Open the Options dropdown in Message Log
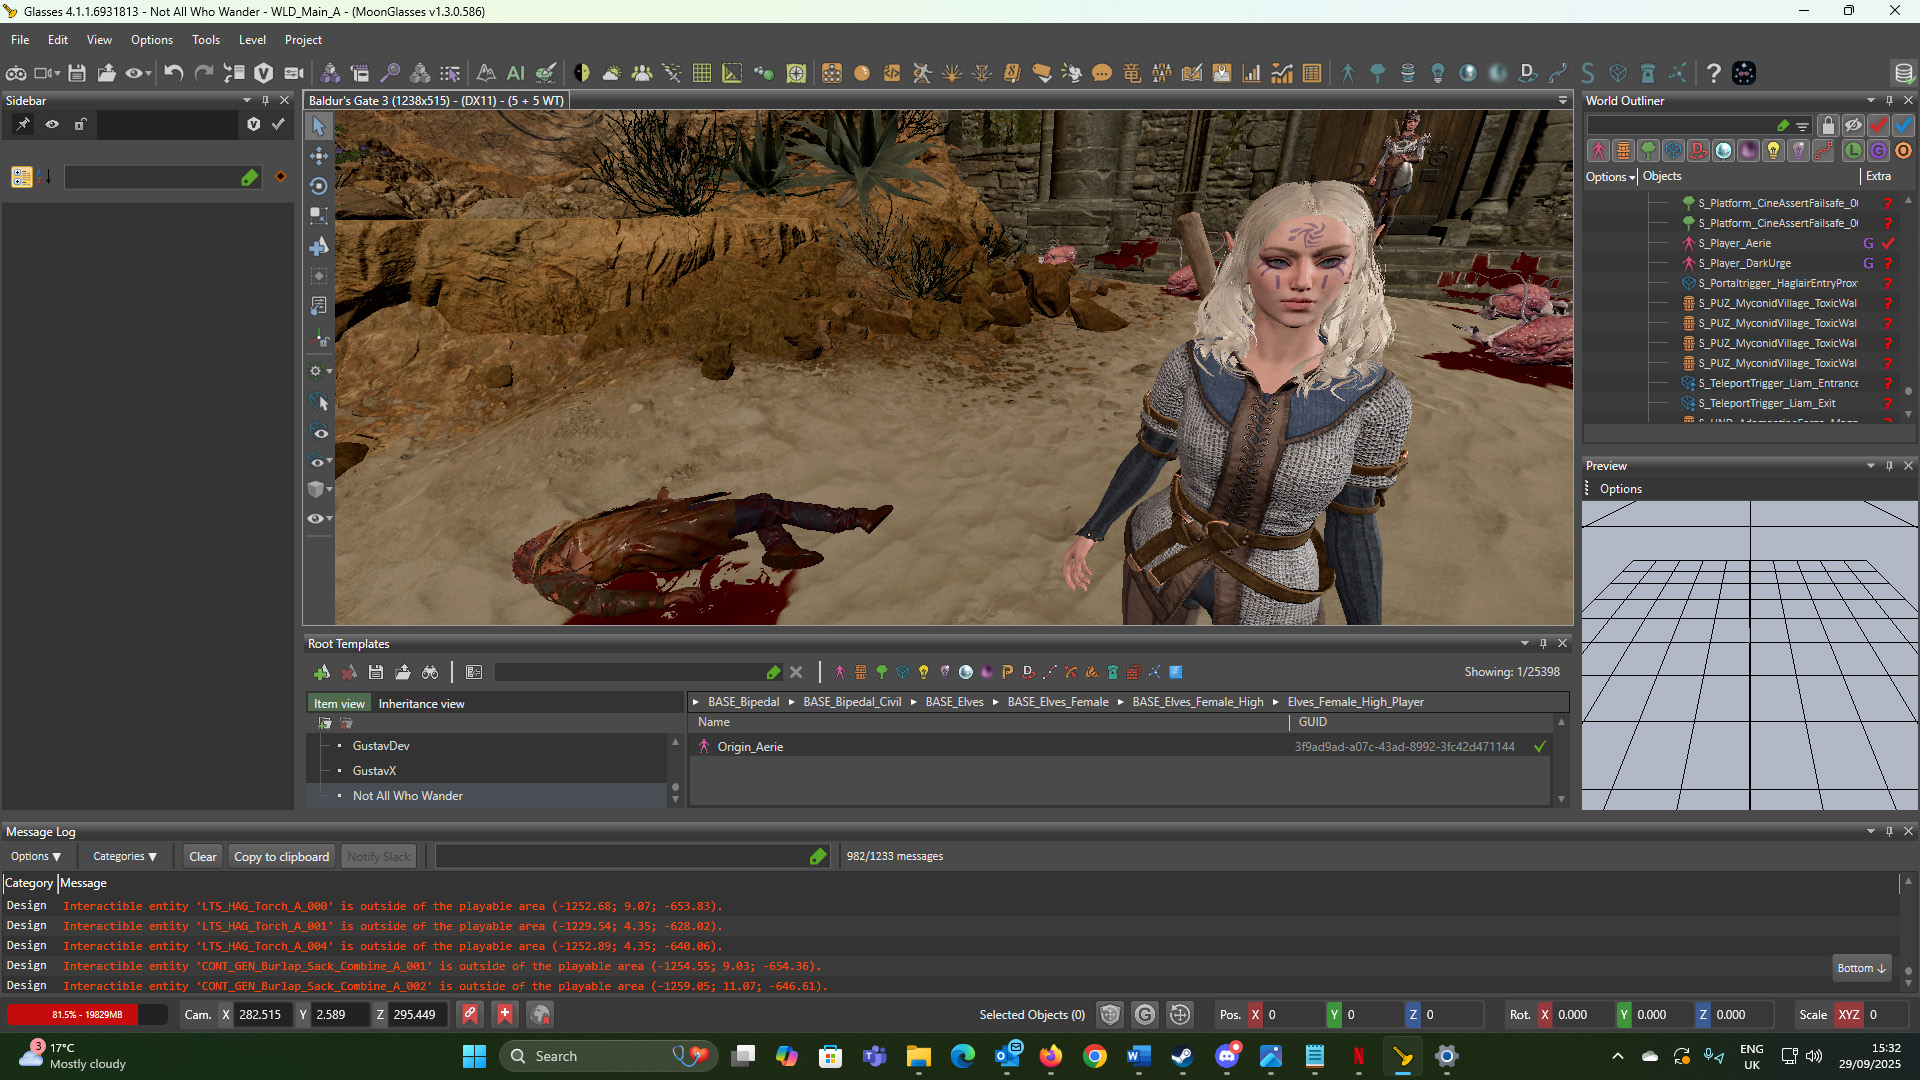The height and width of the screenshot is (1080, 1920). click(x=36, y=857)
